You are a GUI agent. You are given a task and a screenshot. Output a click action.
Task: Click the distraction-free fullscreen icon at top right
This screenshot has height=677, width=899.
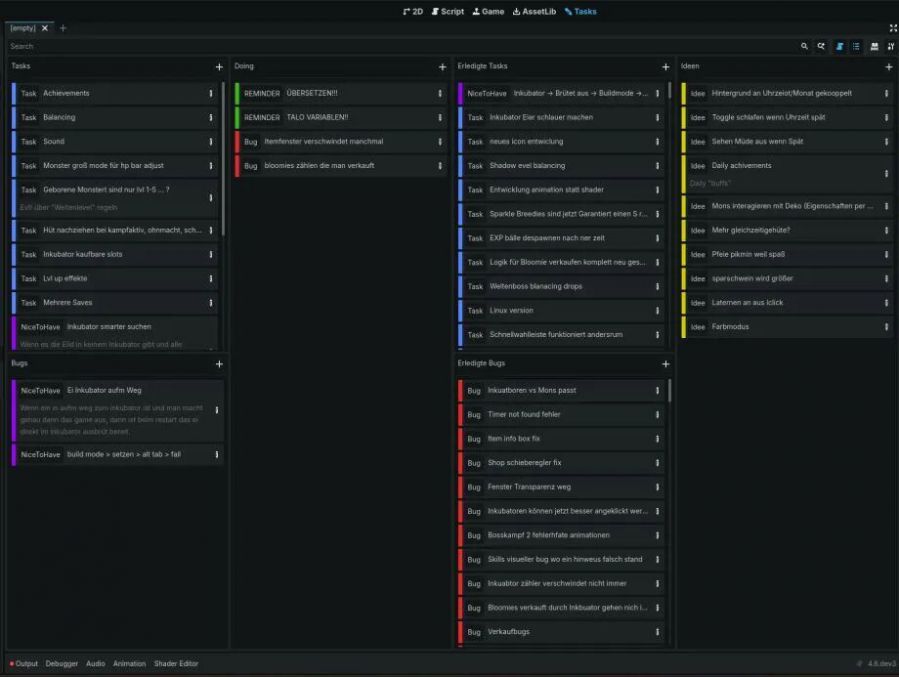pyautogui.click(x=892, y=28)
